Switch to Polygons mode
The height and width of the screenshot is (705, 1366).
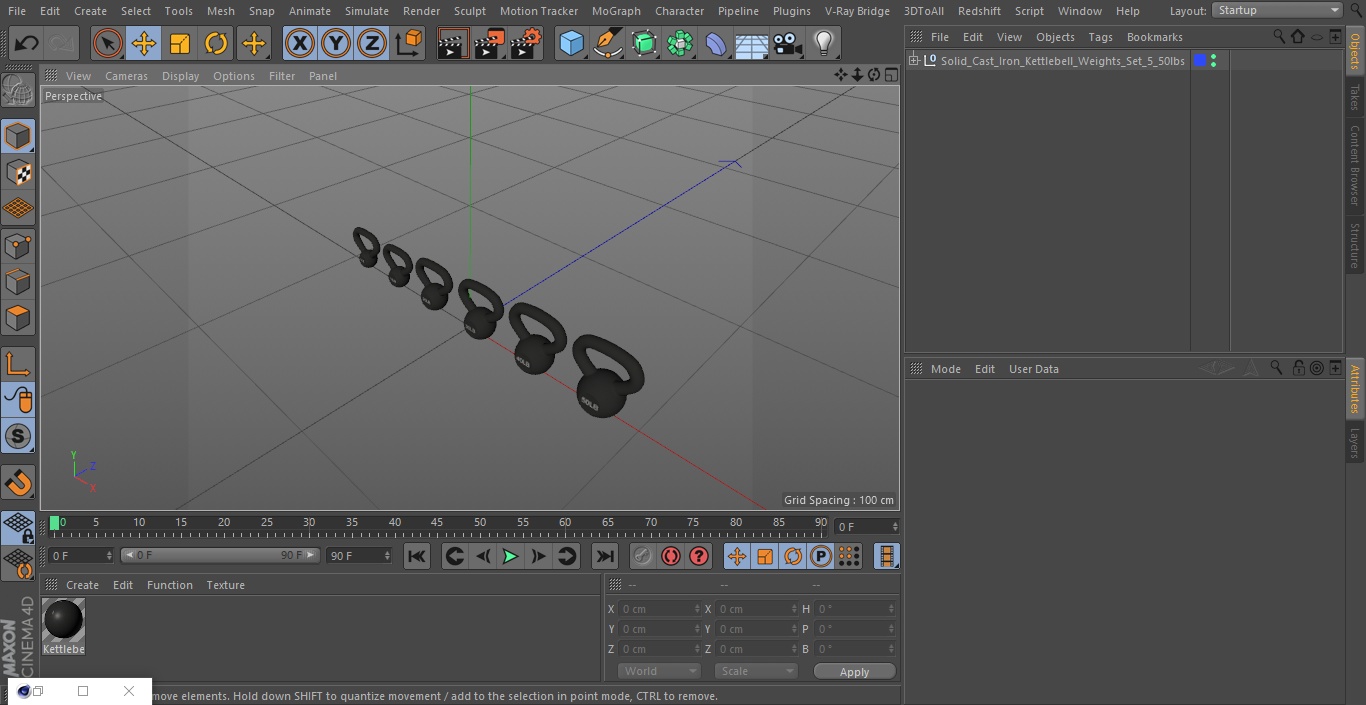[18, 318]
